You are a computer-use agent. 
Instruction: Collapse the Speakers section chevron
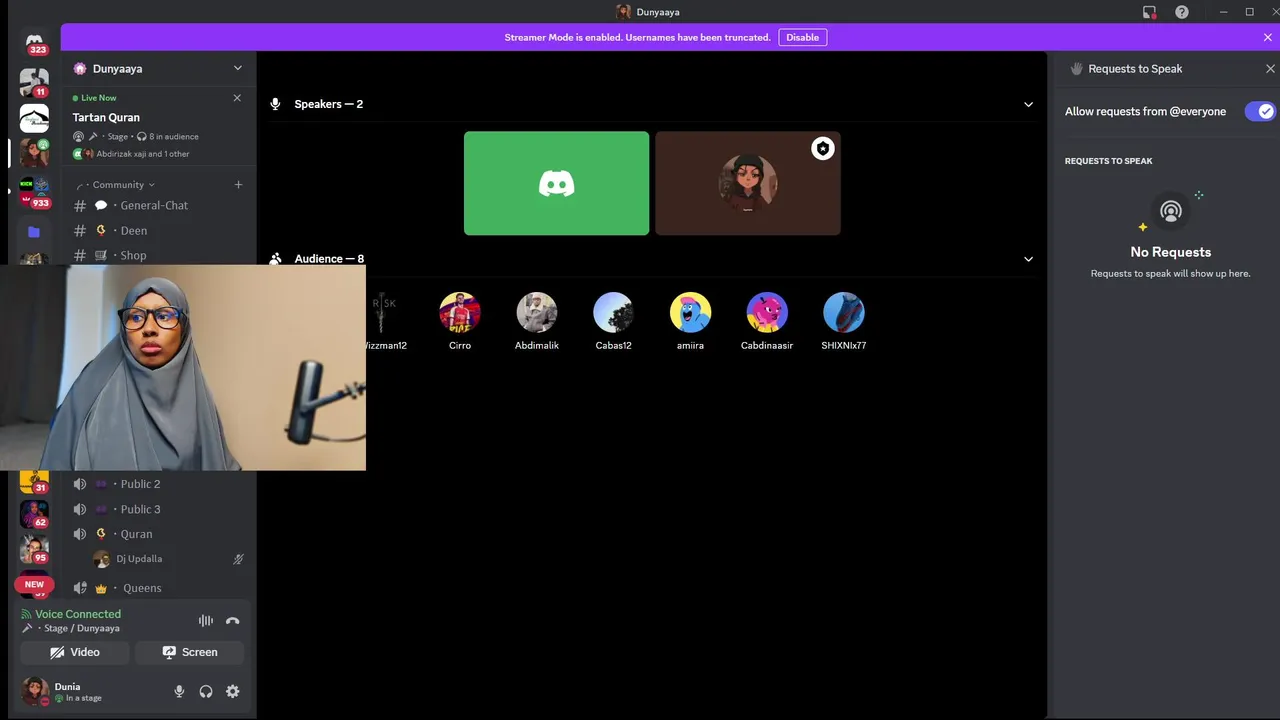[1028, 104]
